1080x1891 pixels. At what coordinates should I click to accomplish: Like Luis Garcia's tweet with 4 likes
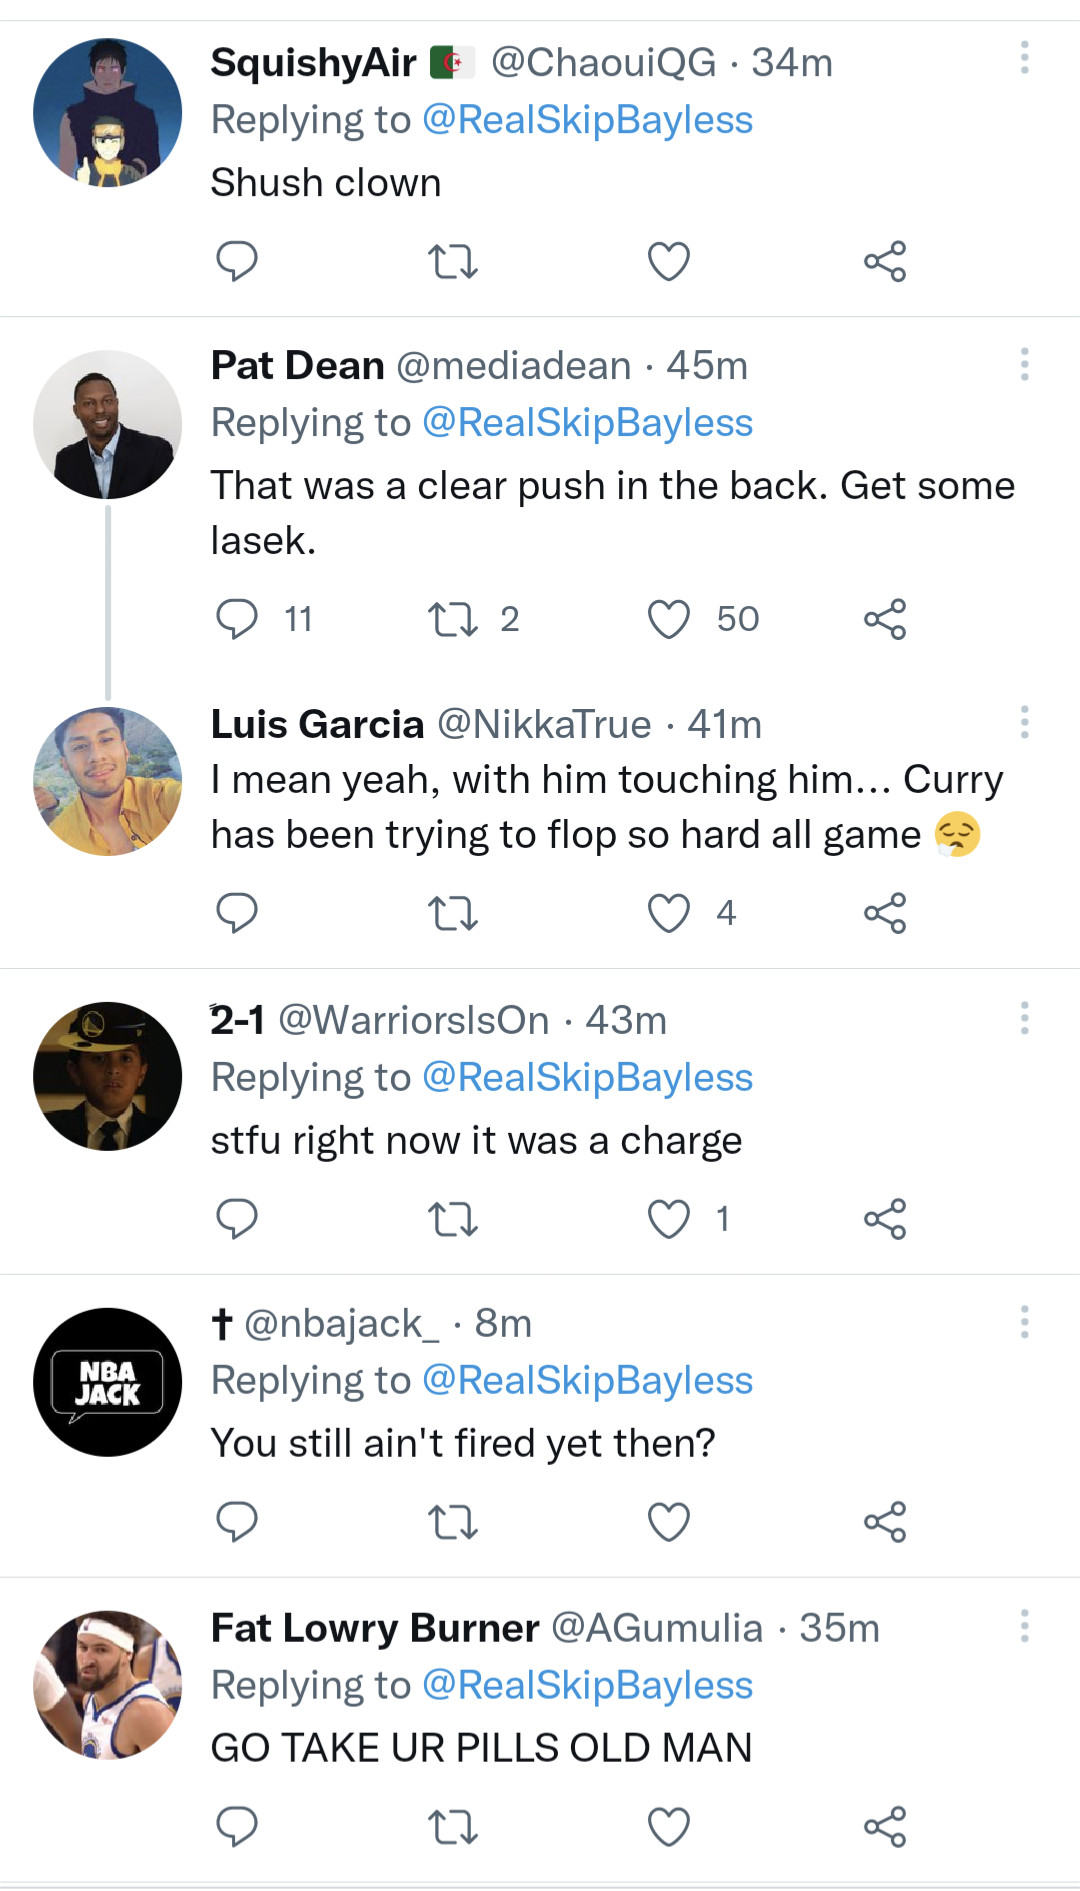tap(669, 913)
